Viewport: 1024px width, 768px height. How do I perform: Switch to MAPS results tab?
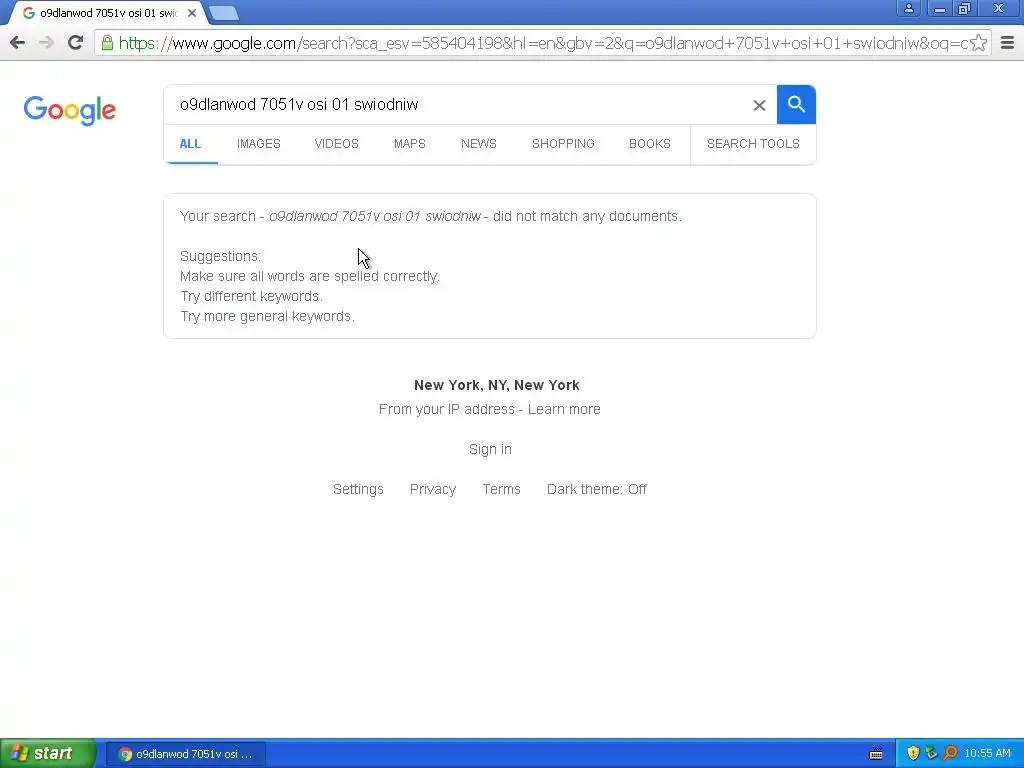(x=409, y=144)
